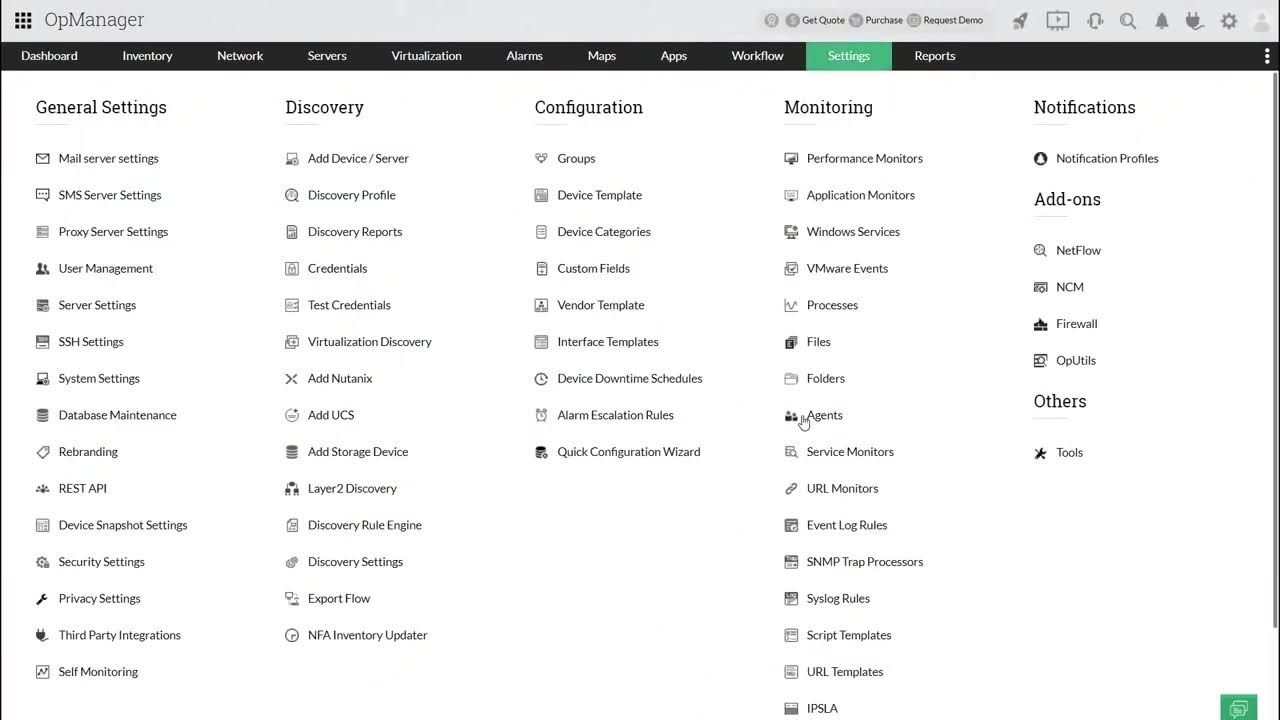Click the Notification Profiles bell icon
Image resolution: width=1280 pixels, height=720 pixels.
click(1040, 158)
